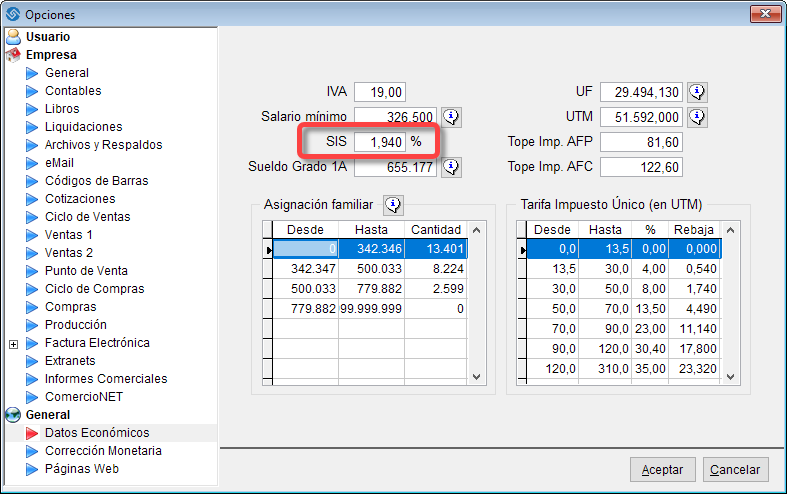Open the Liquidaciones options

click(83, 127)
